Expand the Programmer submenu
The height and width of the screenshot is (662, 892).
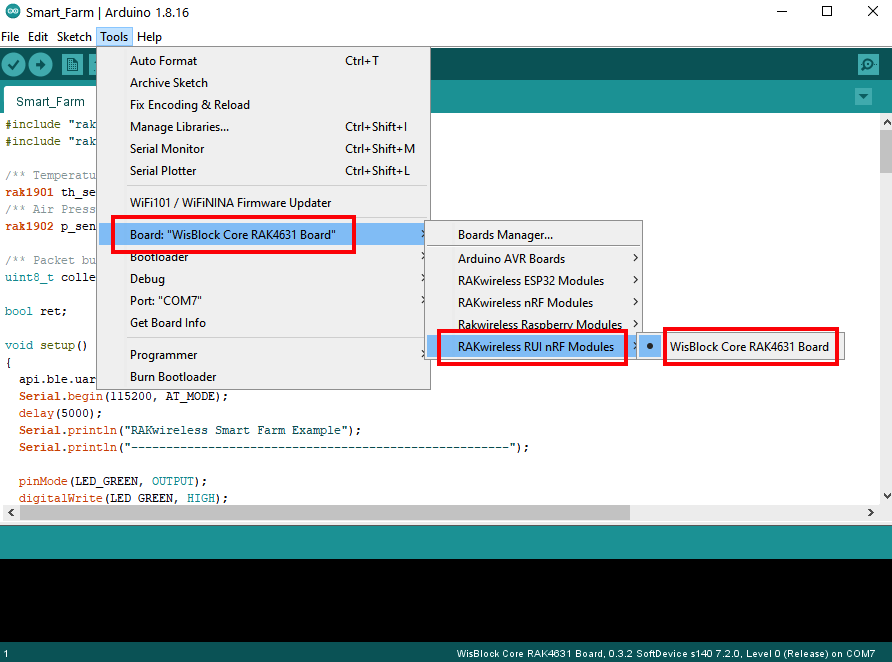tap(262, 354)
